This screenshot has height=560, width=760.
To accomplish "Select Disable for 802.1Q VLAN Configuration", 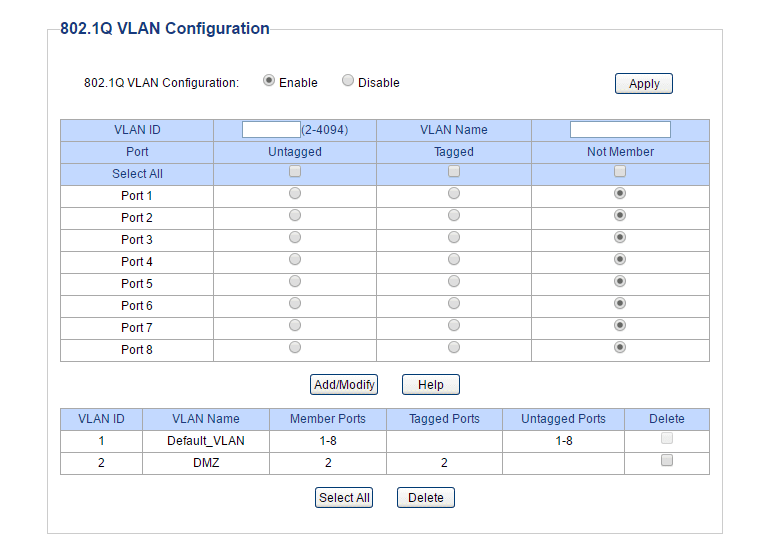I will (x=348, y=80).
